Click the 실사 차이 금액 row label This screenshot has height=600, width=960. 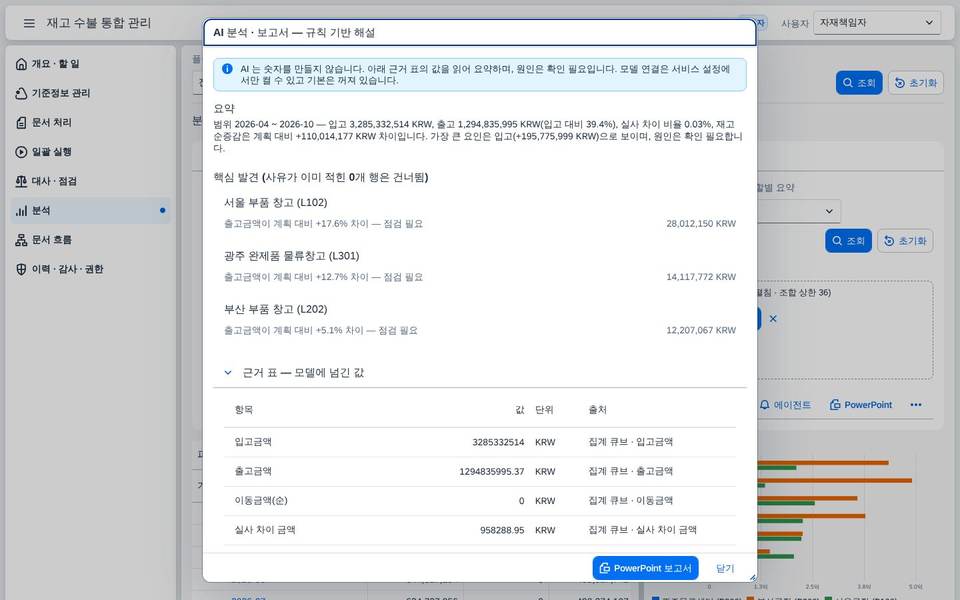pyautogui.click(x=264, y=530)
